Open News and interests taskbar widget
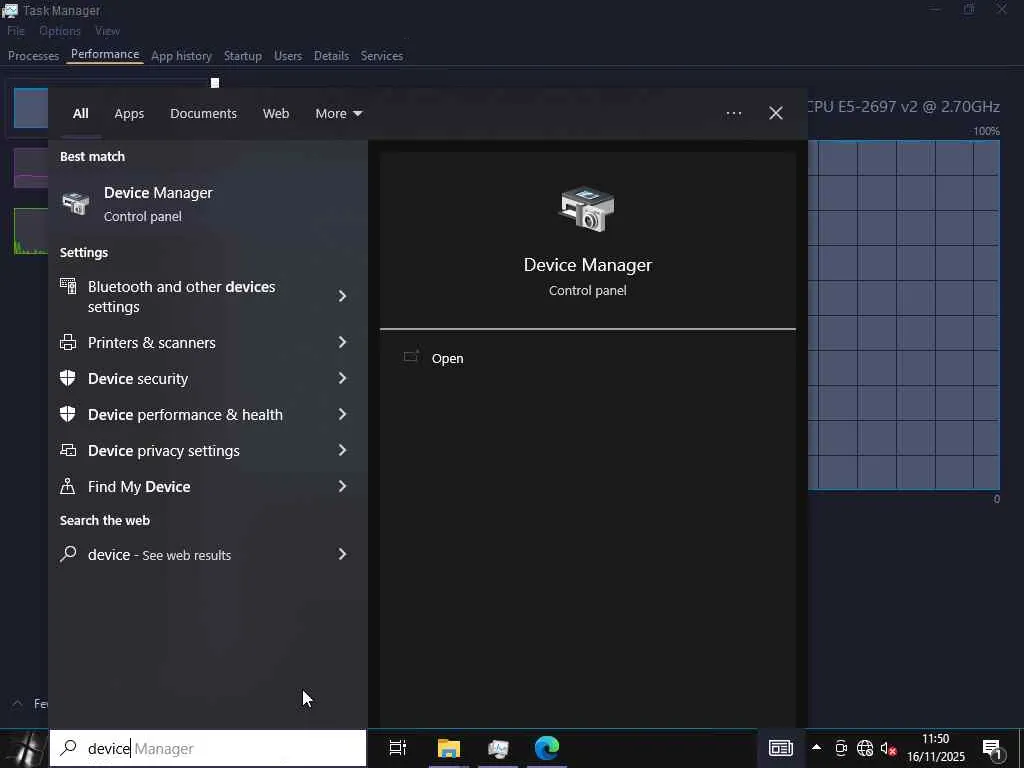Screen dimensions: 1024x768 tap(780, 748)
